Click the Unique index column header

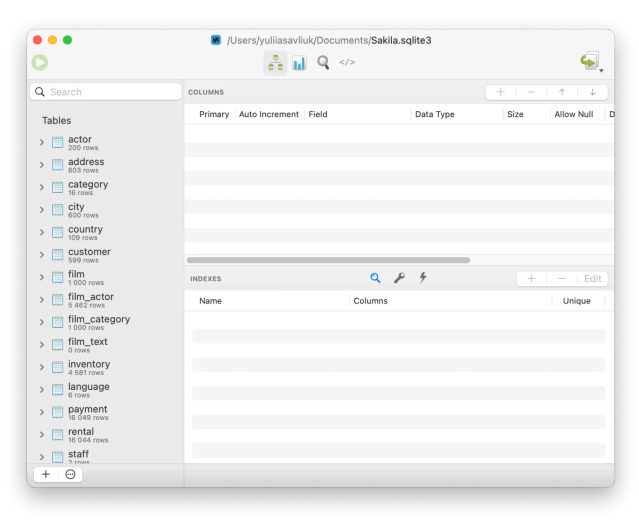(577, 301)
